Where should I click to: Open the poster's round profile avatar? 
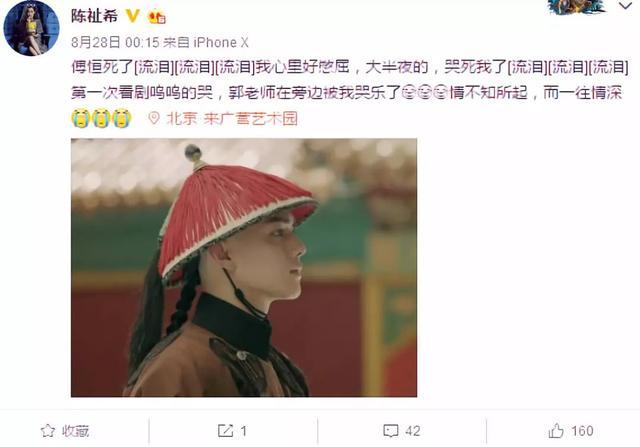click(31, 28)
